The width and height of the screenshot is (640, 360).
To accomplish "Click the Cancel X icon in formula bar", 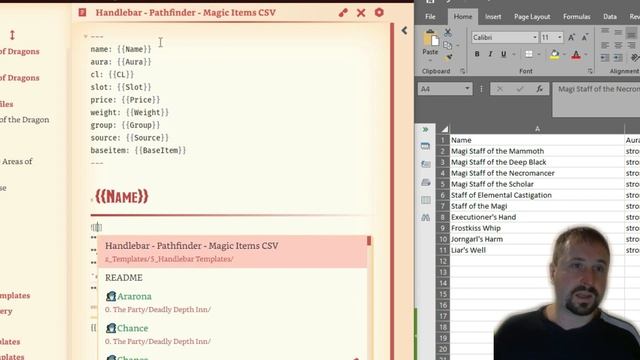I will pos(500,89).
